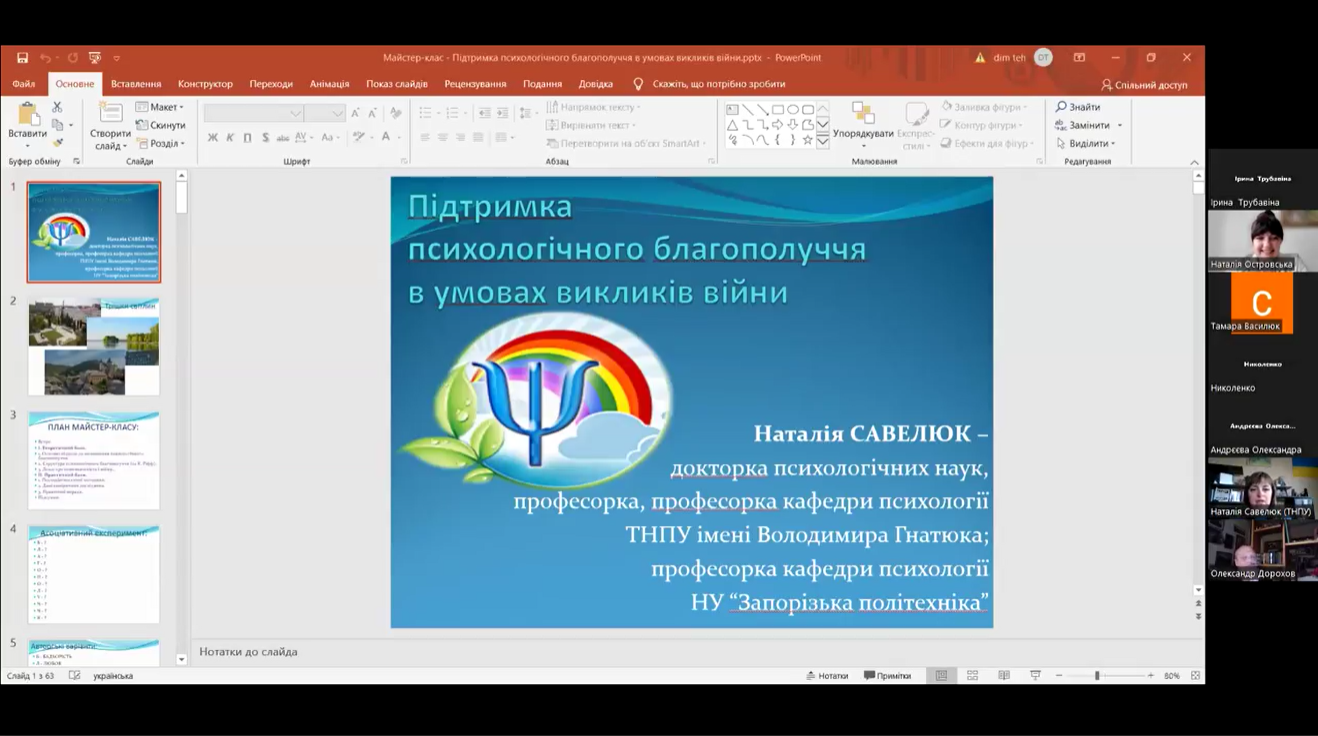Select slide 3 ПЛАН МАЙСТЕР-КЛАСУ thumbnail
The width and height of the screenshot is (1318, 736).
point(94,460)
